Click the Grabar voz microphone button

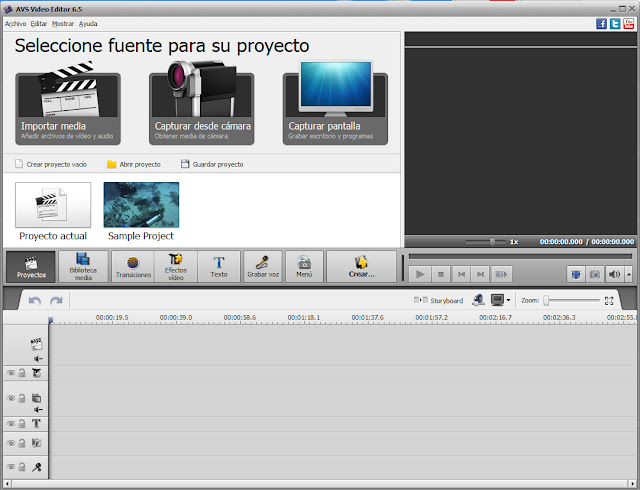pyautogui.click(x=263, y=266)
